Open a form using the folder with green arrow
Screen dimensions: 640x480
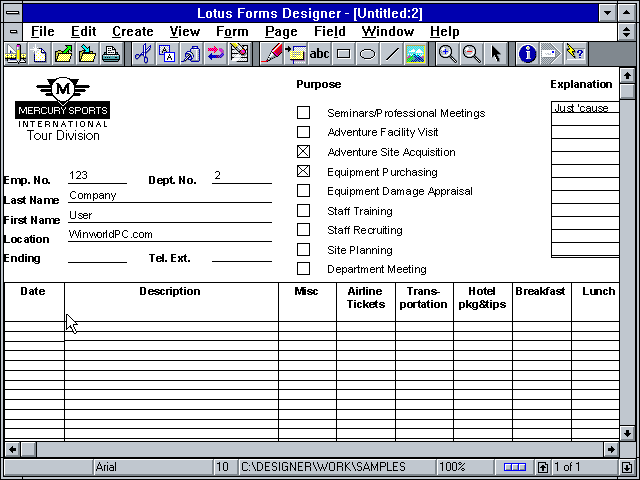pos(63,54)
